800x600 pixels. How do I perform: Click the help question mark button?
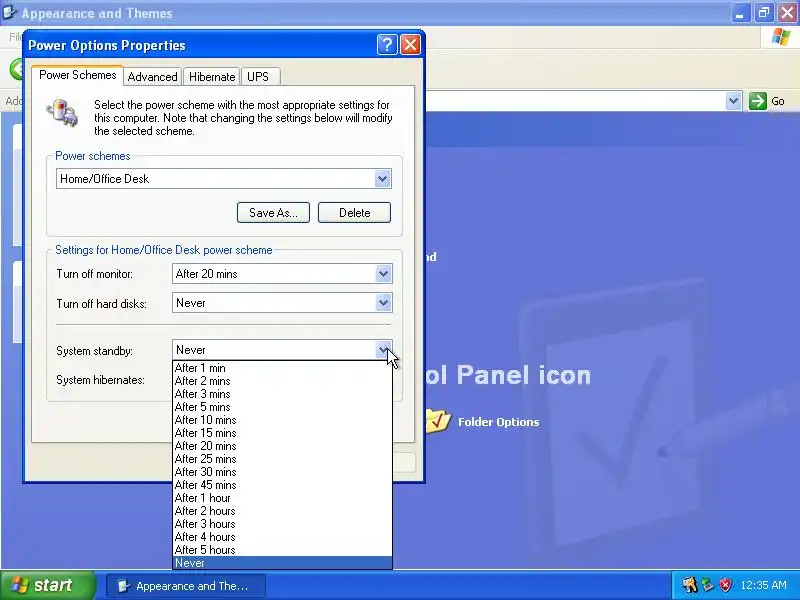(x=387, y=45)
